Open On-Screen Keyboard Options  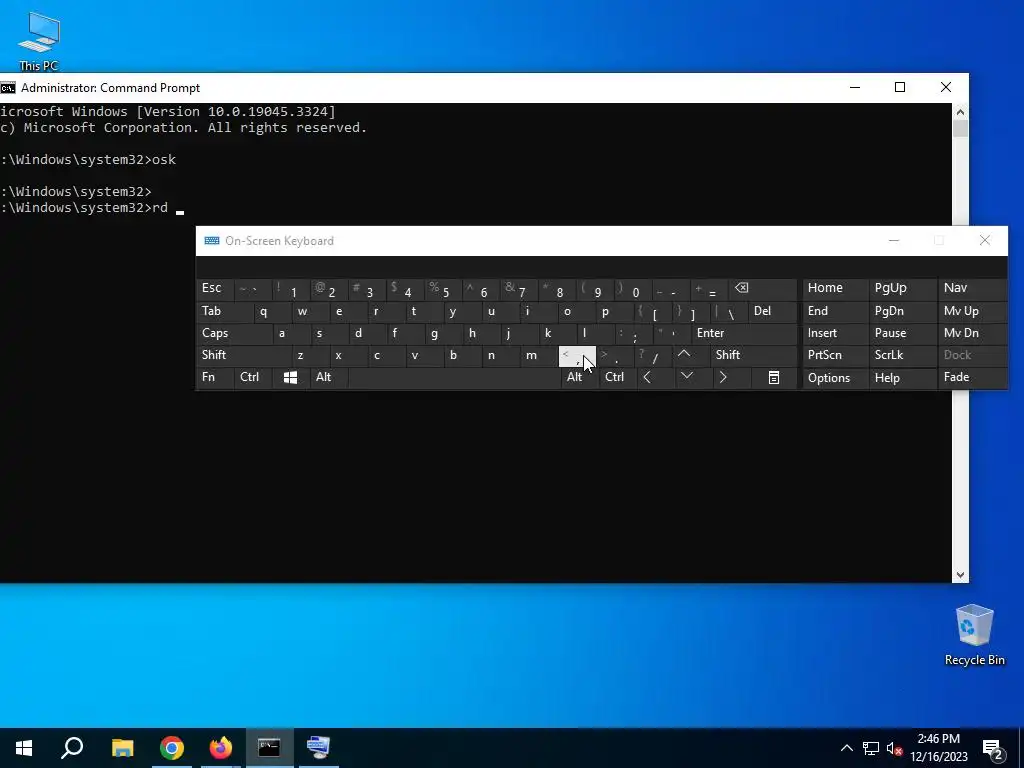[x=836, y=377]
